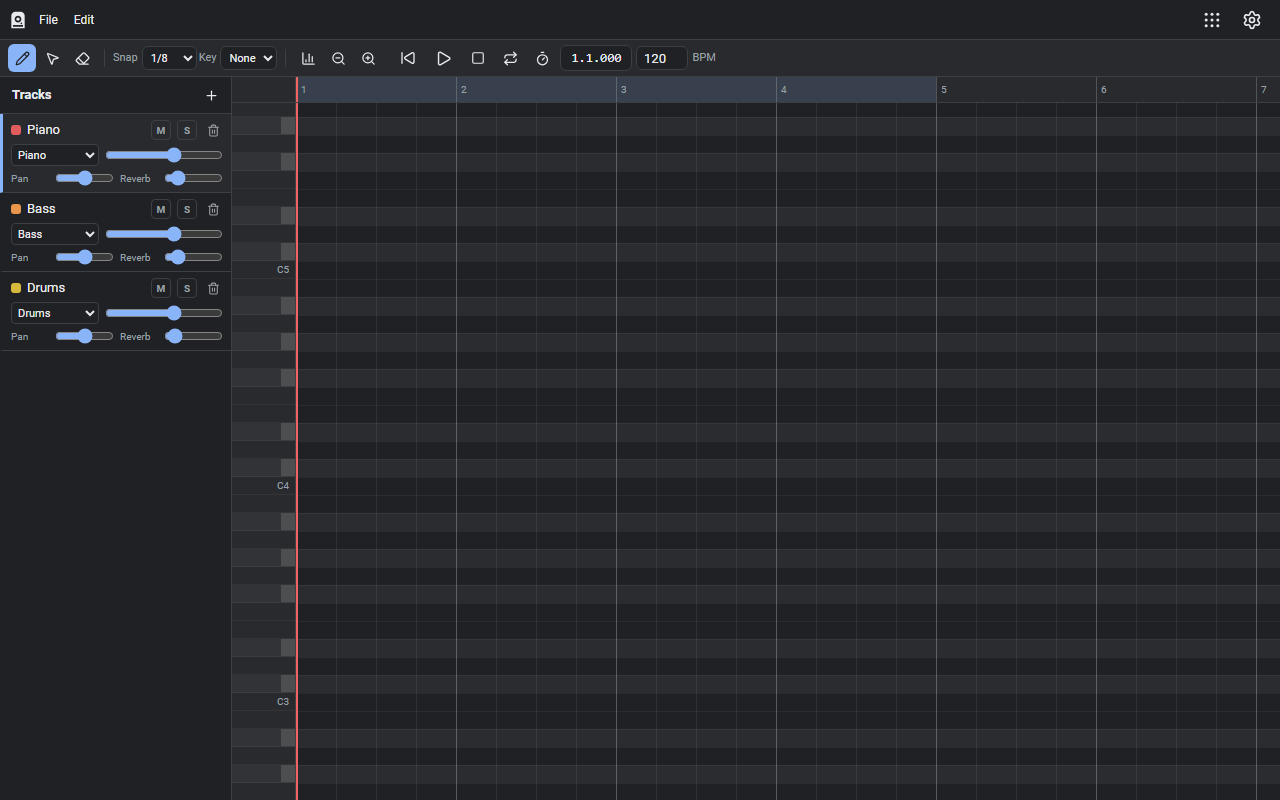Delete the Bass track
Viewport: 1280px width, 800px height.
click(213, 209)
